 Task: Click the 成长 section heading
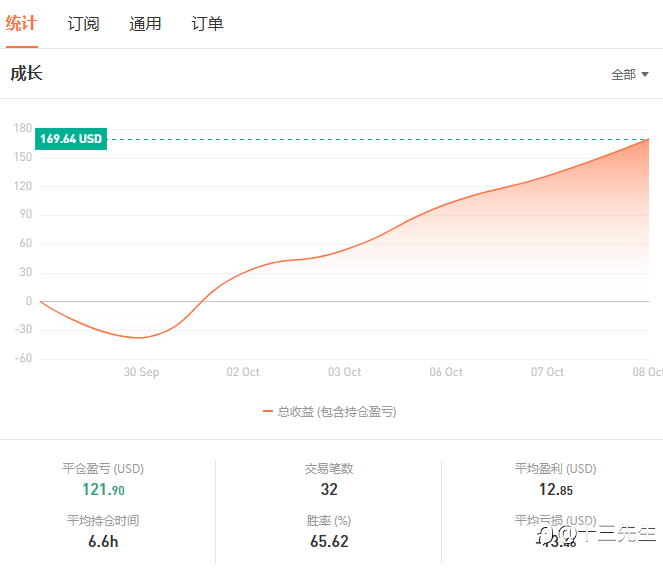click(27, 73)
